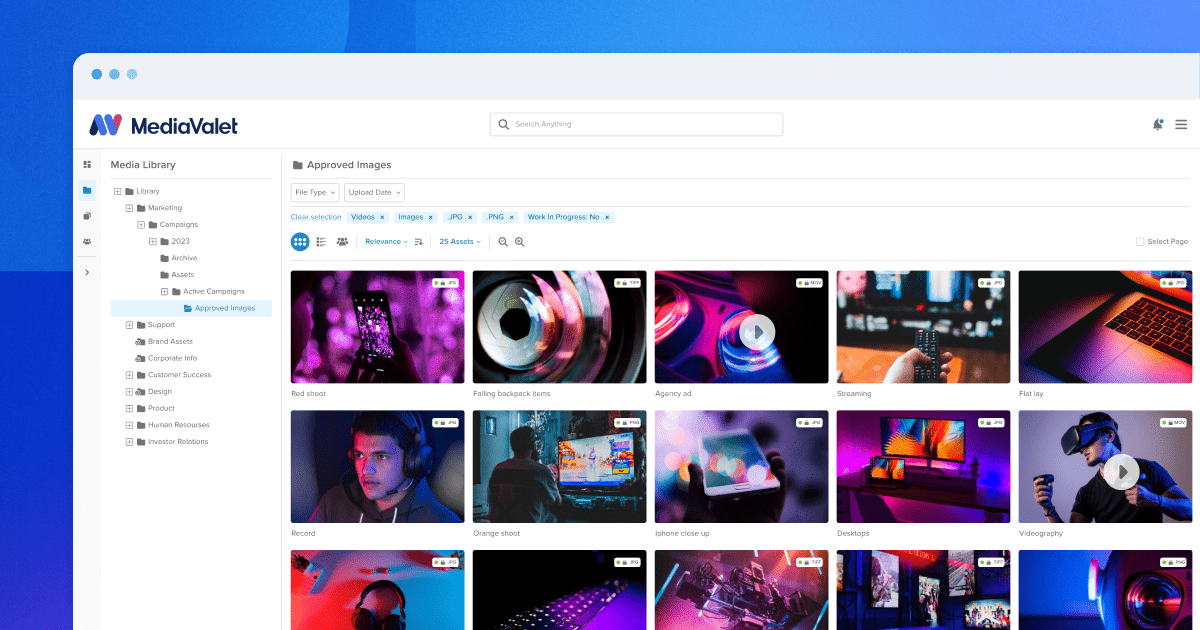Click the Clear selection link

(x=316, y=217)
